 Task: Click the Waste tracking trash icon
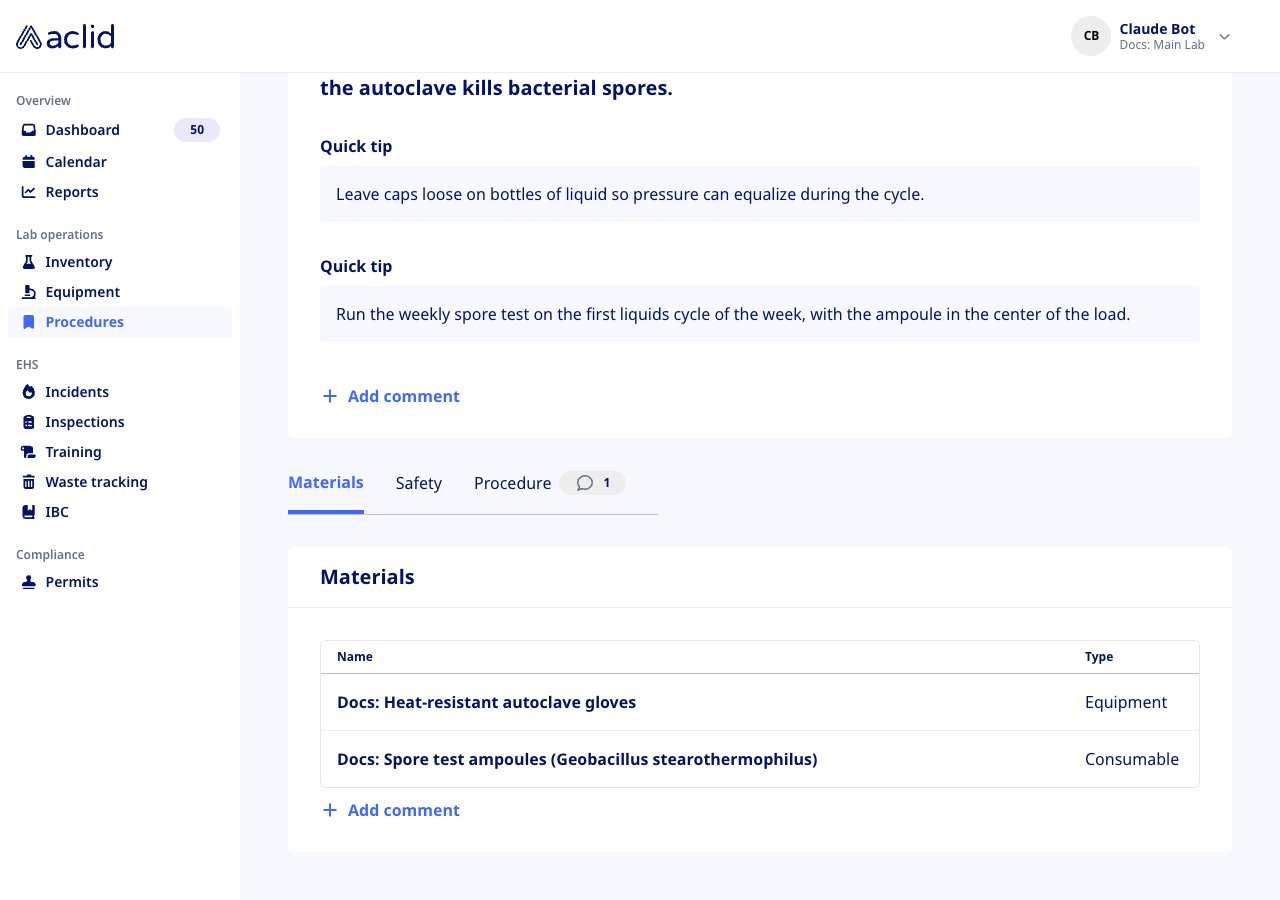(29, 482)
